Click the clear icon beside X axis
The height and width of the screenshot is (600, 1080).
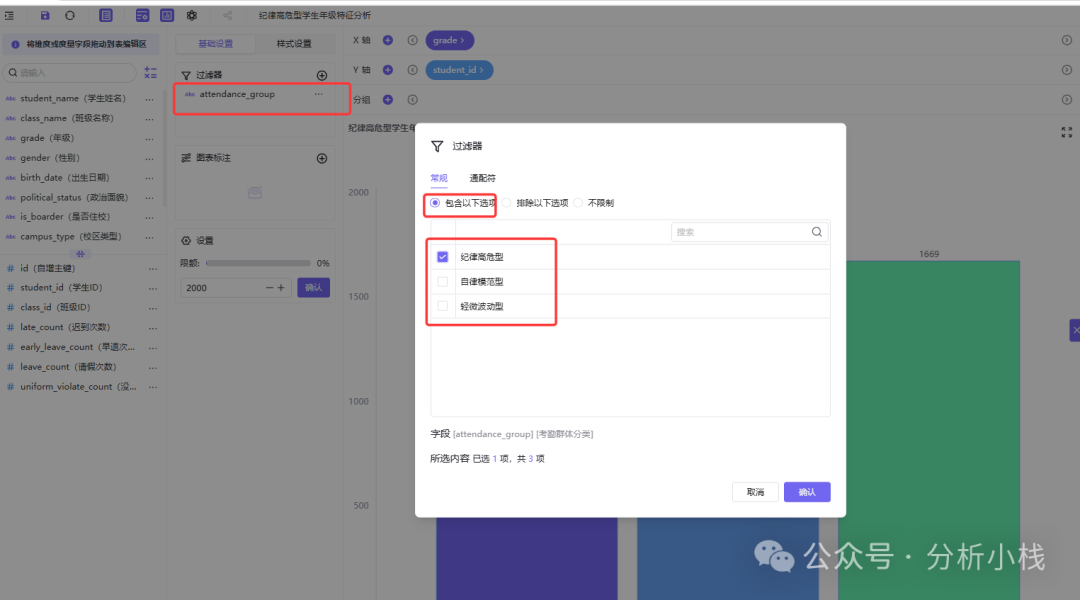pos(413,41)
